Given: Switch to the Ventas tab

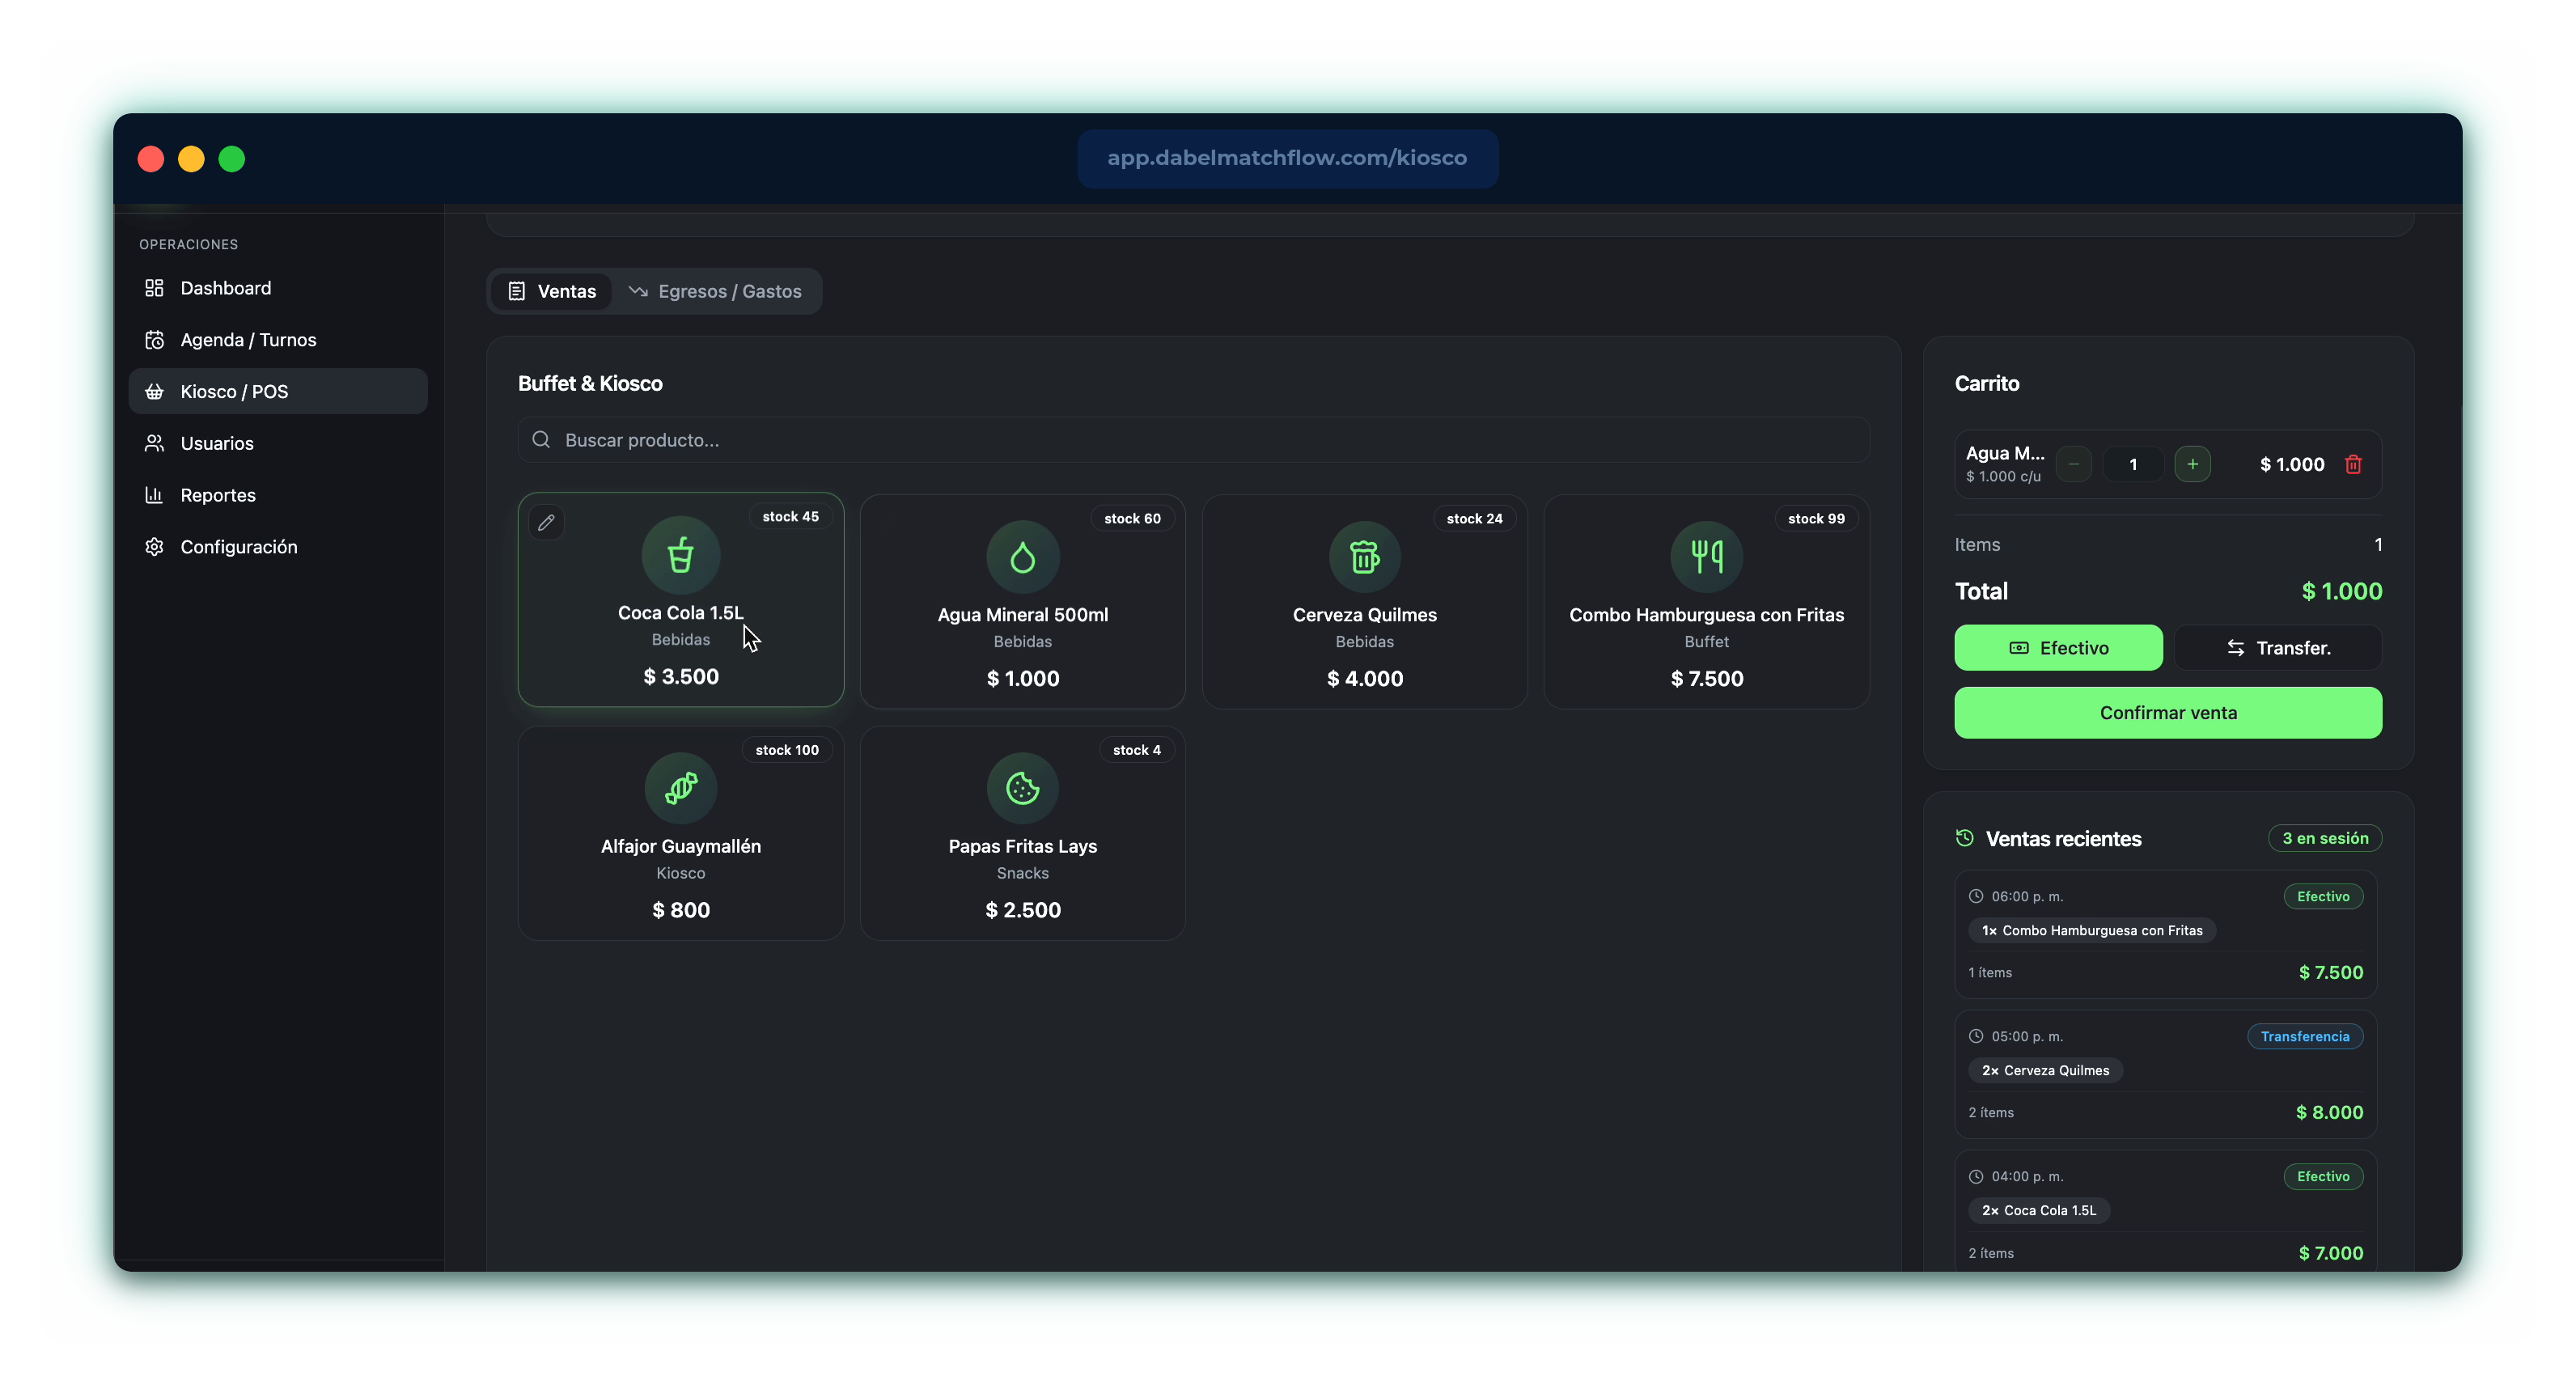Looking at the screenshot, I should 552,291.
